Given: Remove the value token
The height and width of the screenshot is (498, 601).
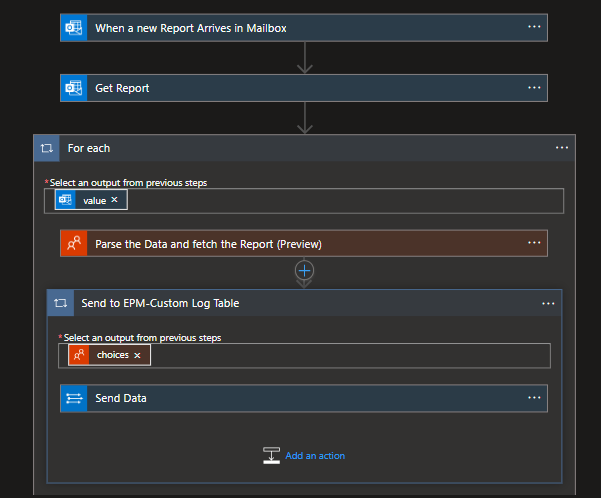Looking at the screenshot, I should [114, 200].
